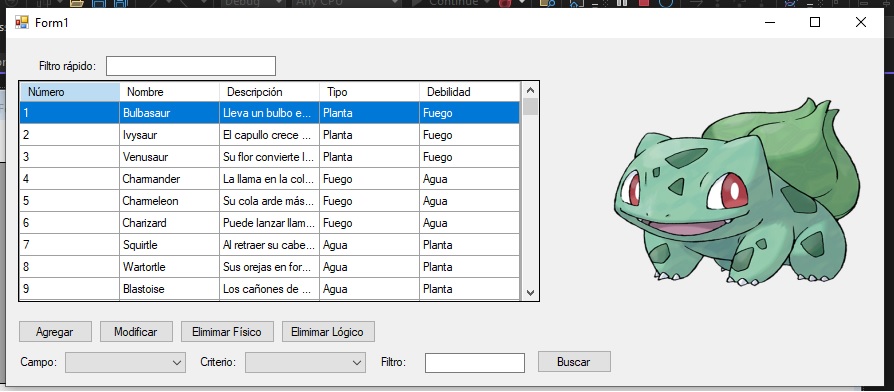Click the Planta weakness cell in Squirtle row
The width and height of the screenshot is (894, 392).
pos(469,245)
